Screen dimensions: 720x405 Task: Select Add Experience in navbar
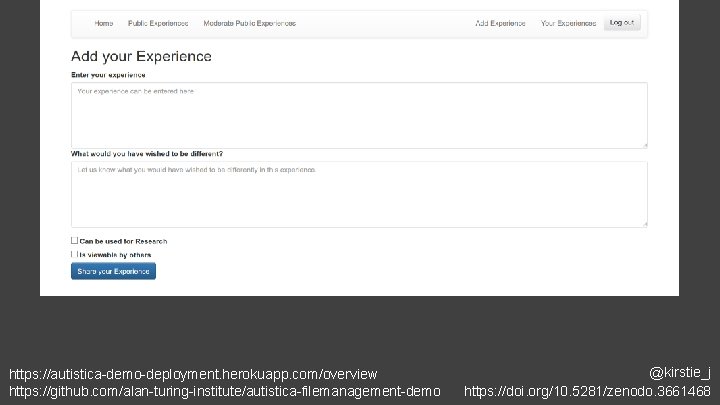click(500, 23)
